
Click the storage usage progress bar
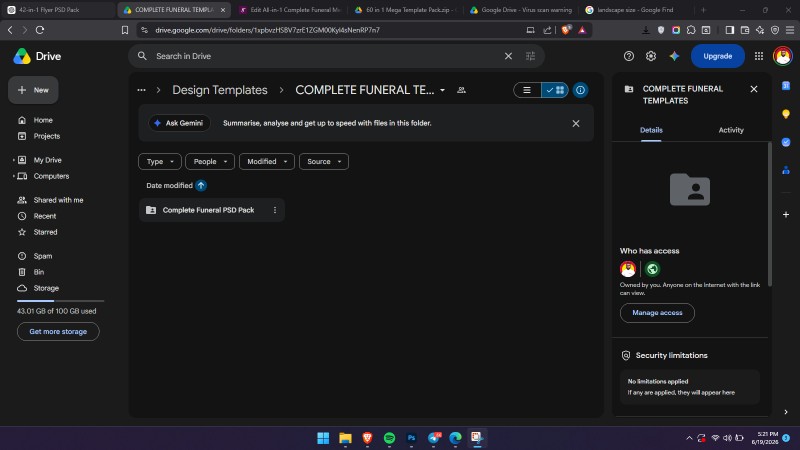60,301
